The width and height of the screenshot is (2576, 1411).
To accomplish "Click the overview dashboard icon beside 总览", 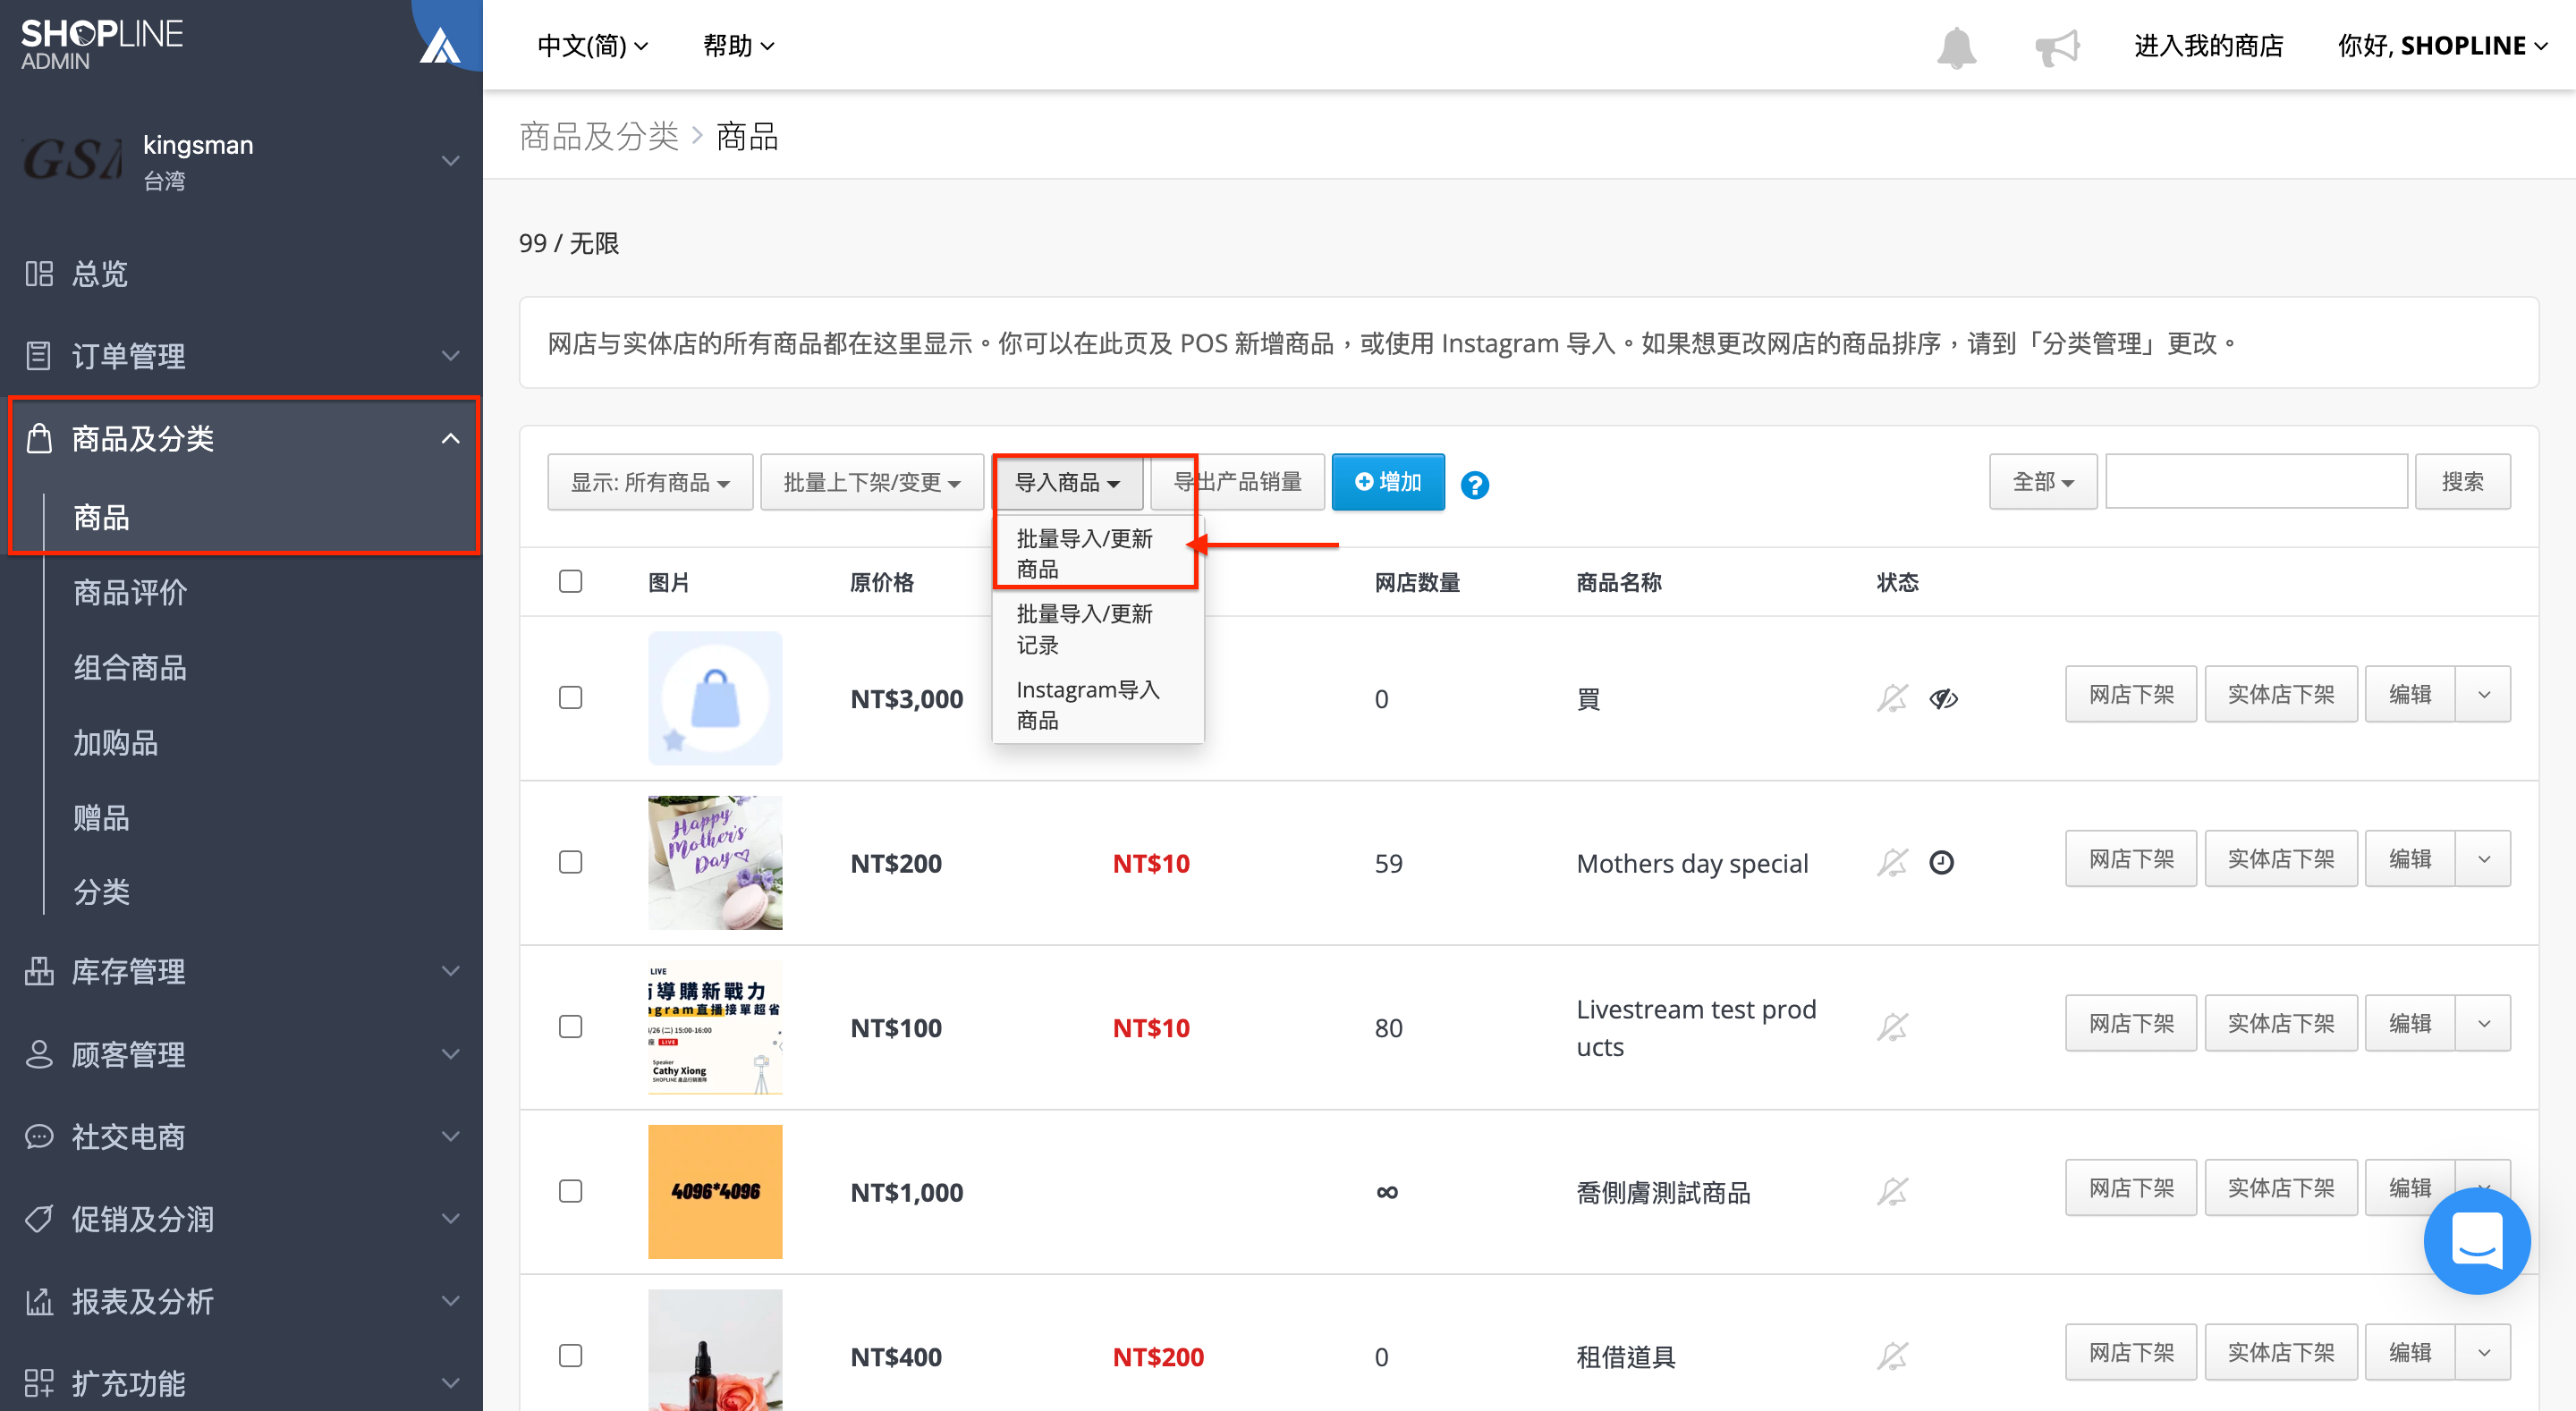I will point(39,273).
